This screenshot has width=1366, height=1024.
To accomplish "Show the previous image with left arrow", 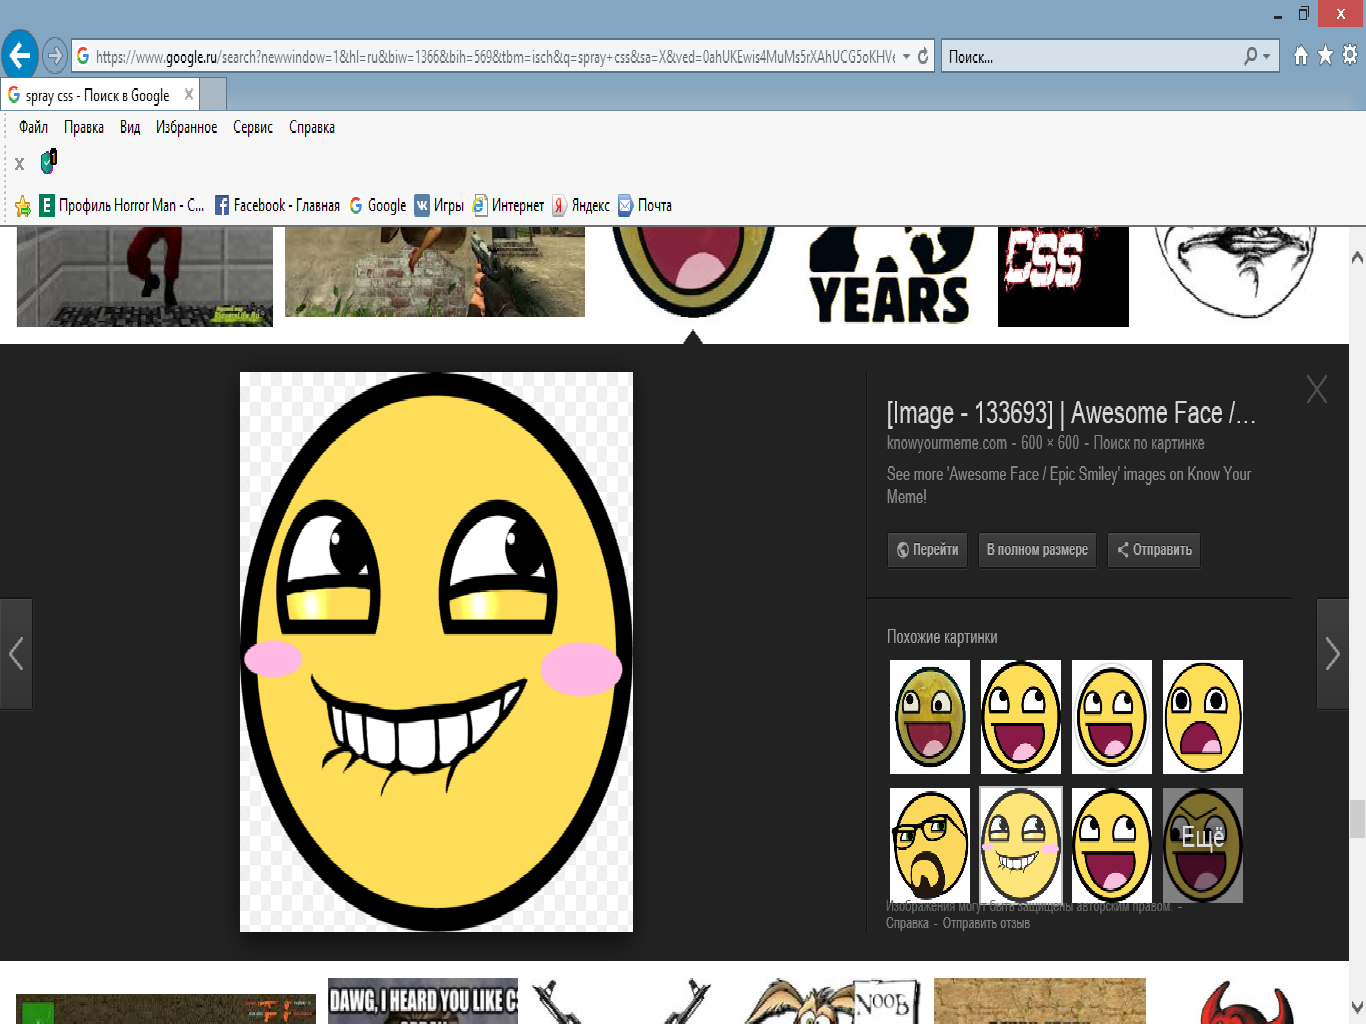I will pos(16,654).
